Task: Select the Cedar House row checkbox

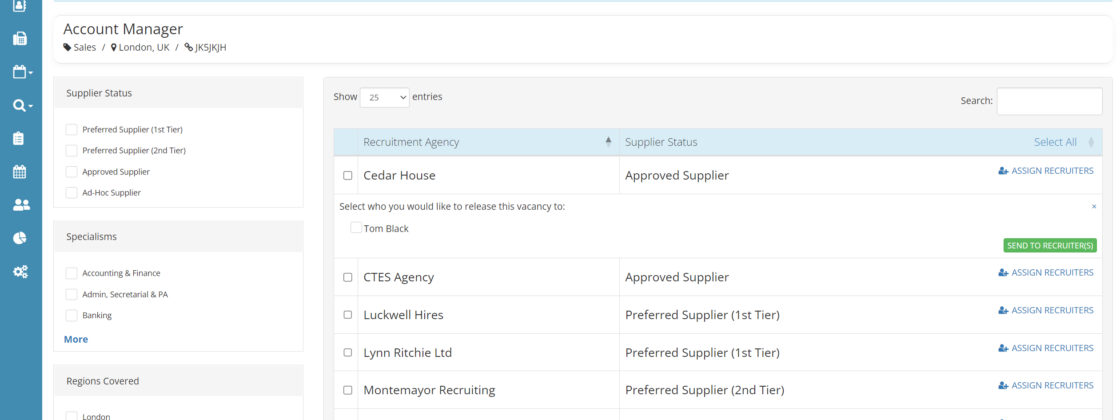Action: [348, 175]
